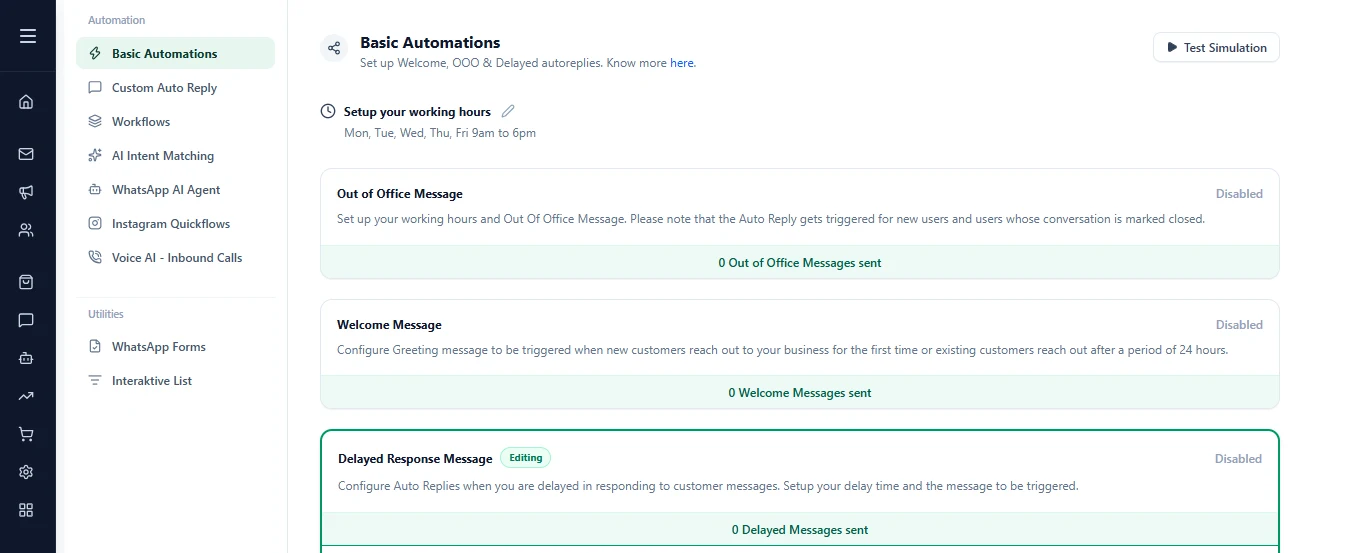
Task: Click the Editing badge on Delayed Response
Action: pos(525,458)
